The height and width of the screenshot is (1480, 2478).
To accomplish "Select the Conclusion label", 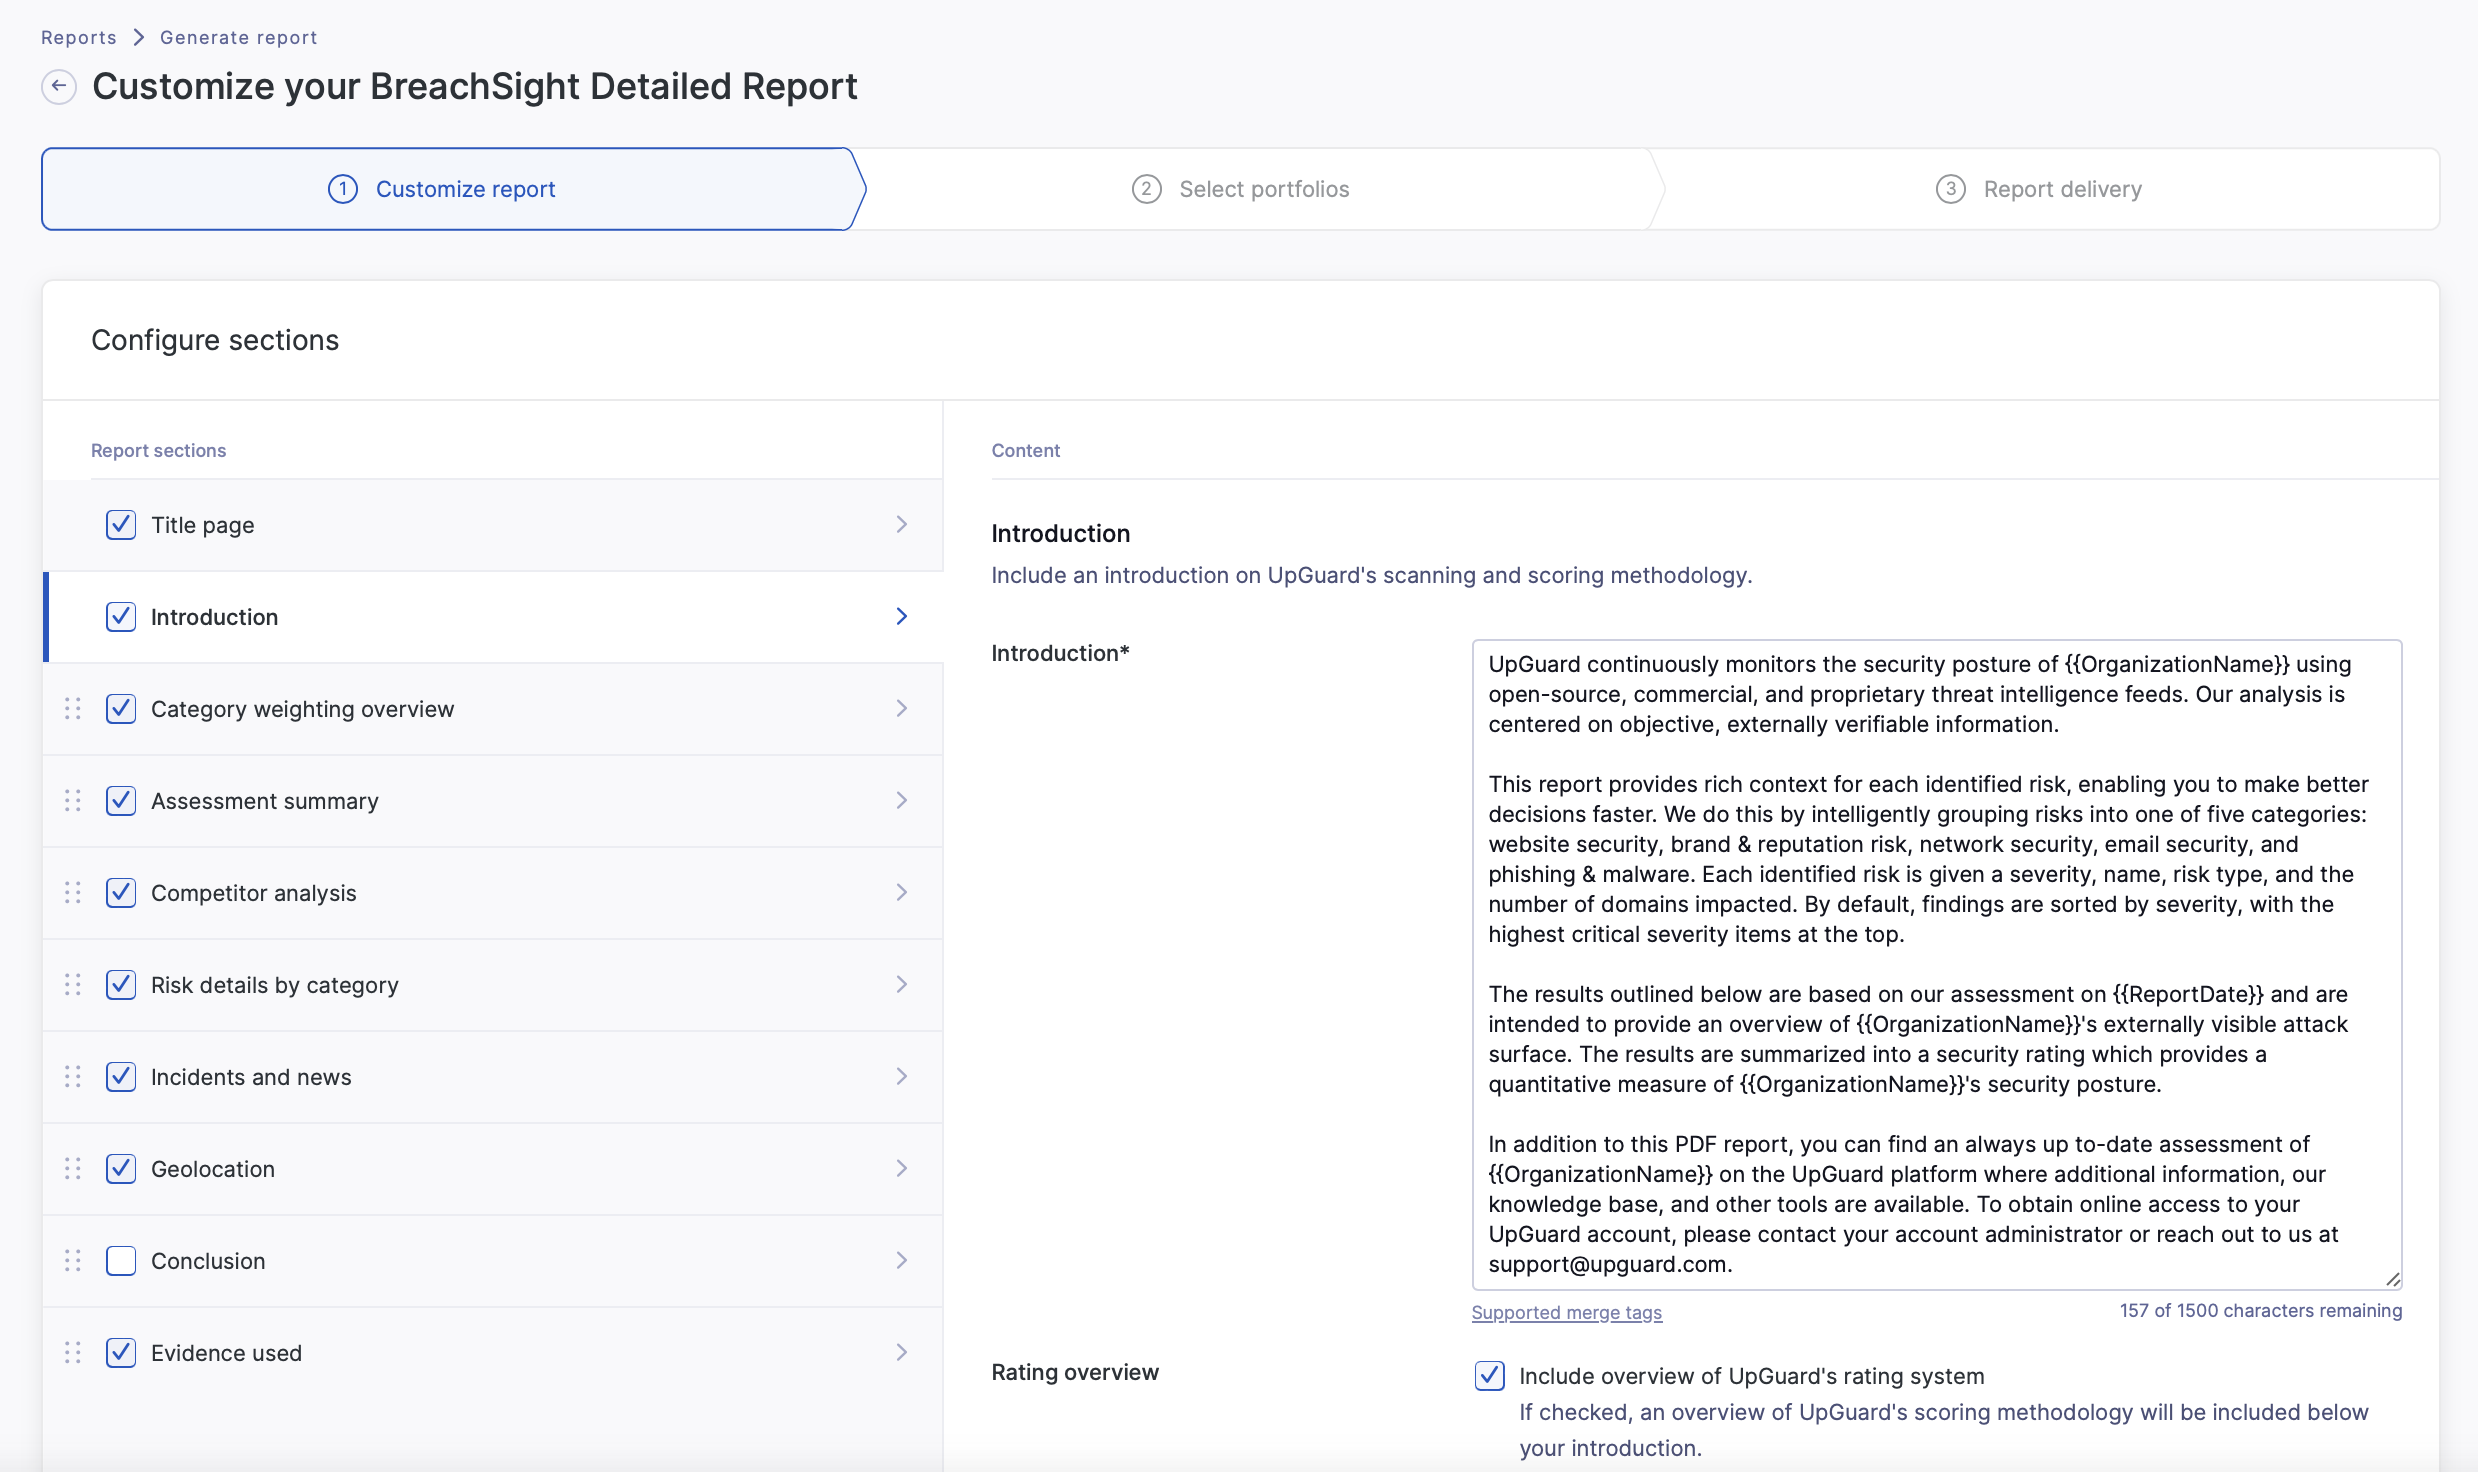I will pos(208,1261).
